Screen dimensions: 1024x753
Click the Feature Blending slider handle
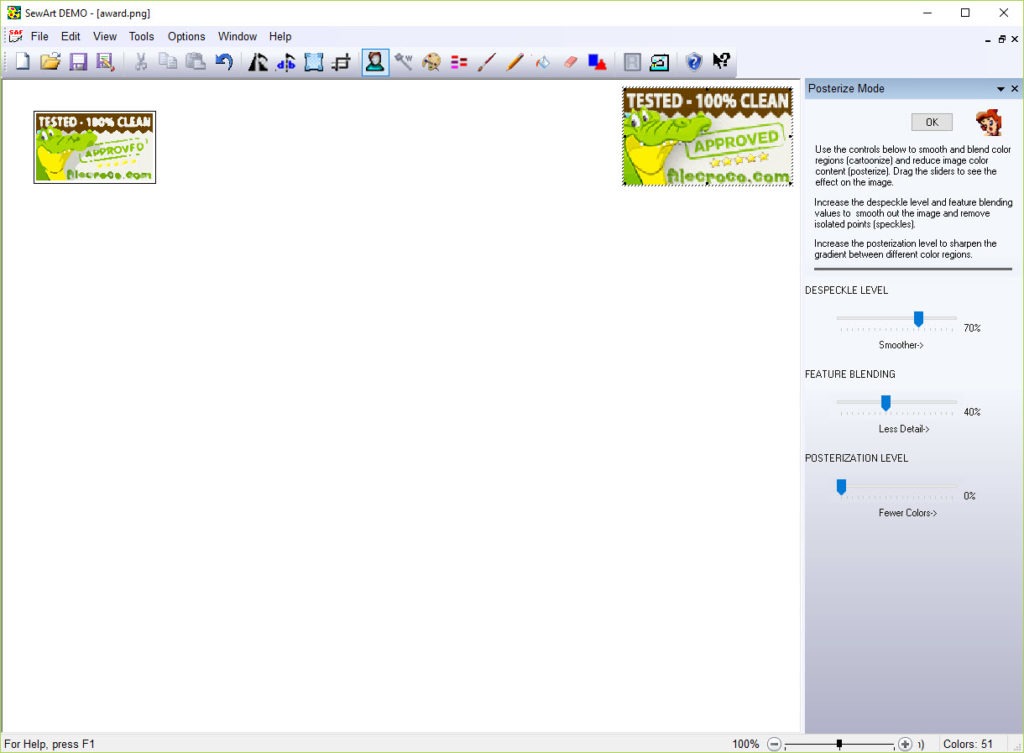[886, 403]
